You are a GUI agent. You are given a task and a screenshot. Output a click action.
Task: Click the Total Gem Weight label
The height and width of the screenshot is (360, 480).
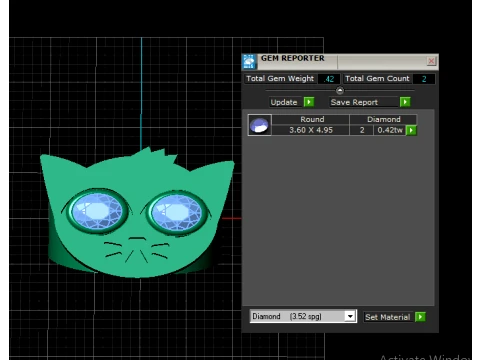(x=280, y=79)
